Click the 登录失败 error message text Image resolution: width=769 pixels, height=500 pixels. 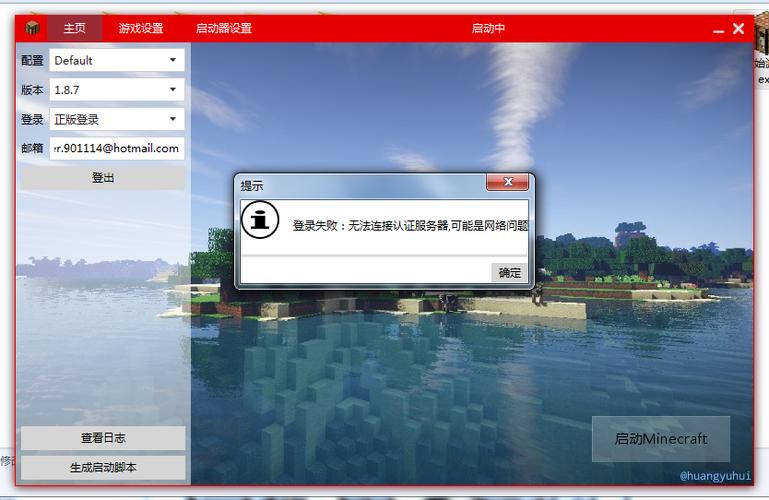[x=410, y=225]
